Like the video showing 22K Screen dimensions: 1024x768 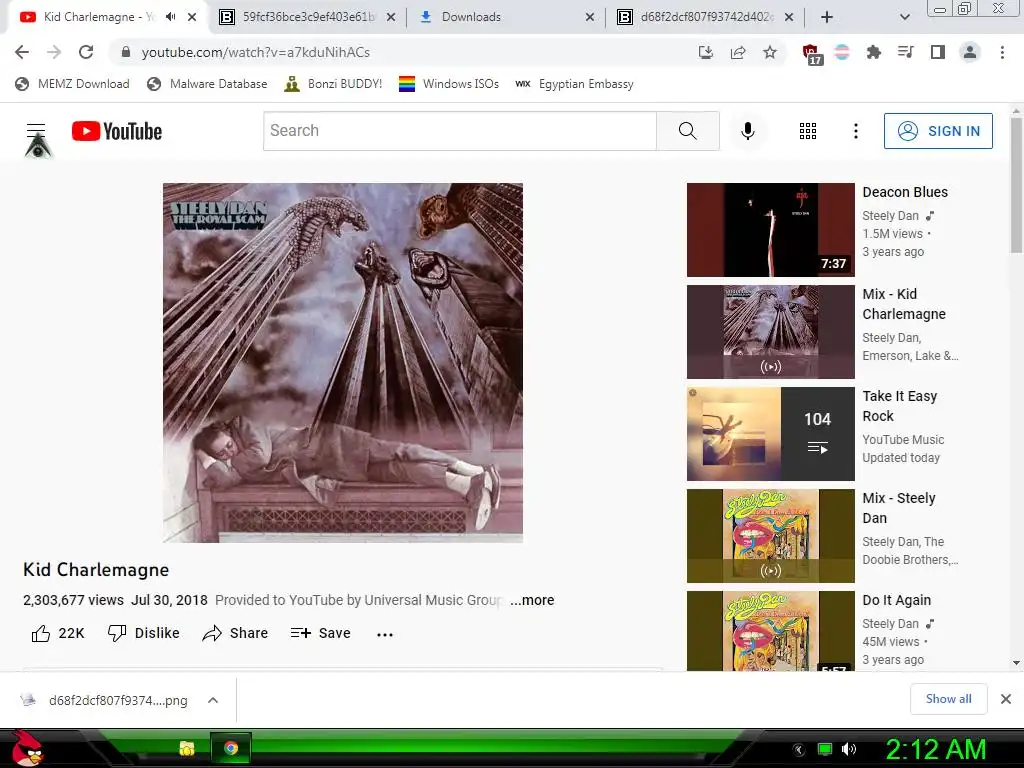[58, 633]
